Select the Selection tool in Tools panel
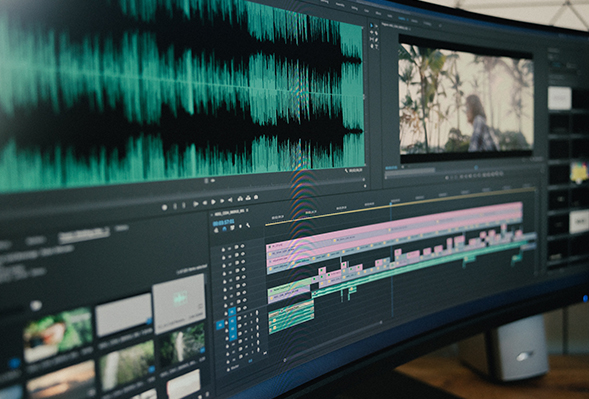Screen dimensions: 589x399 (372, 26)
